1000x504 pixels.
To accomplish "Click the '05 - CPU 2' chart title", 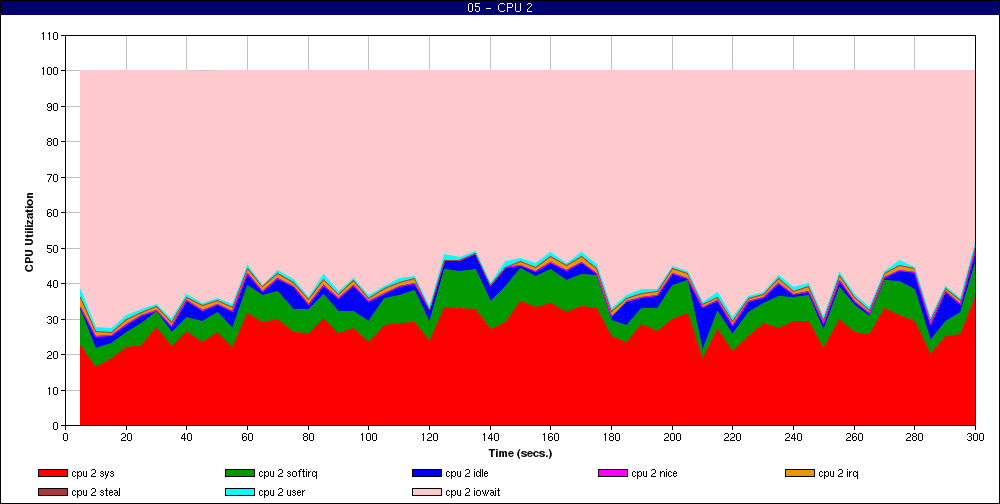I will tap(499, 8).
